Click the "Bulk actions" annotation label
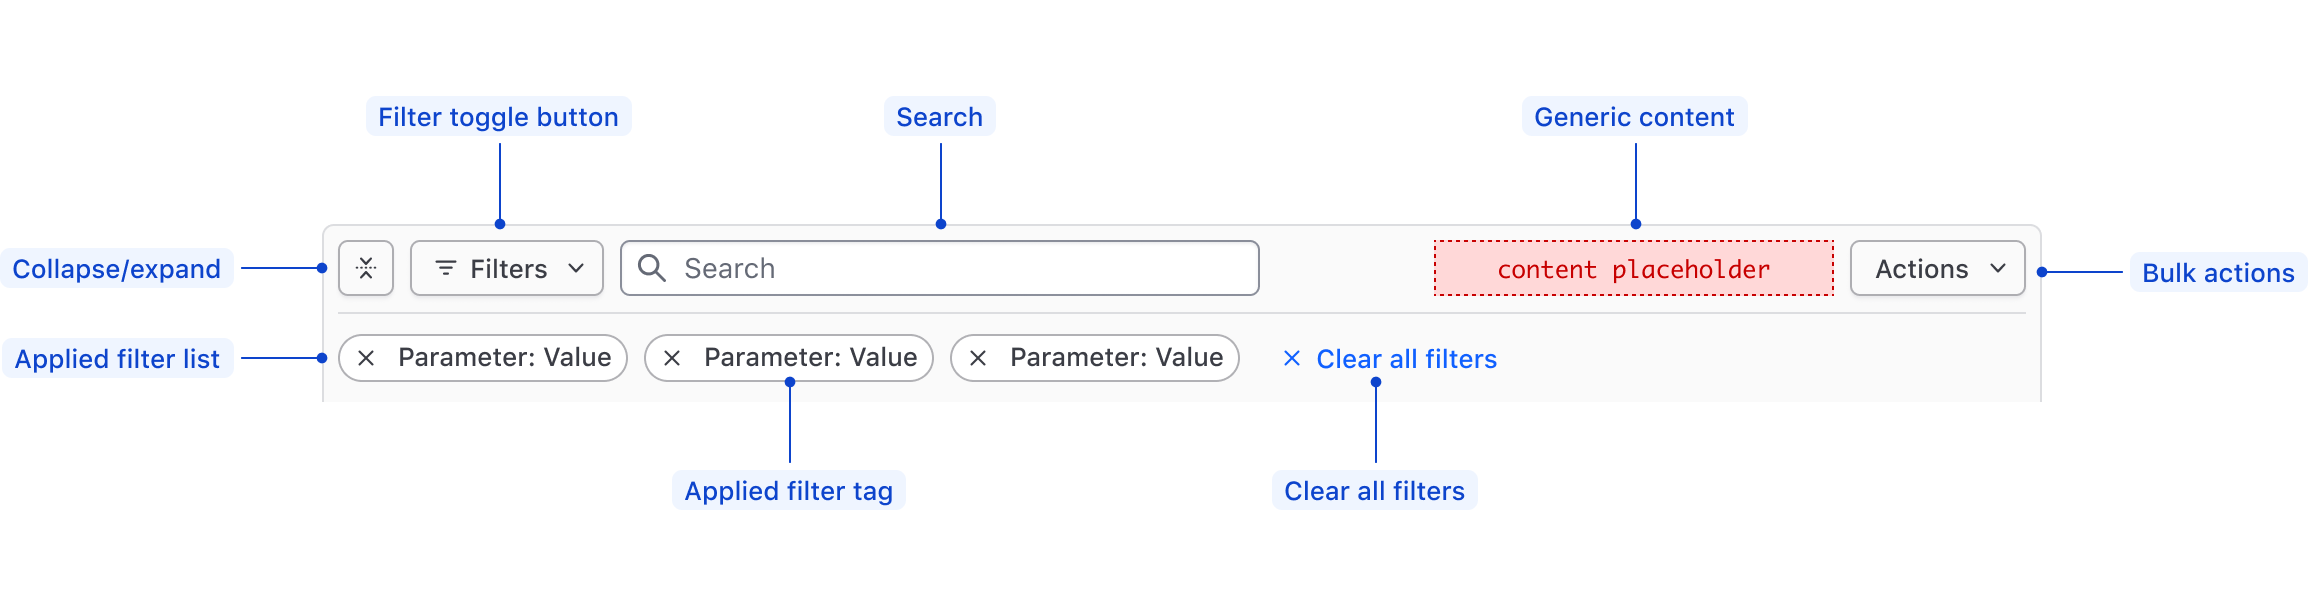This screenshot has height=606, width=2308. click(x=2217, y=273)
